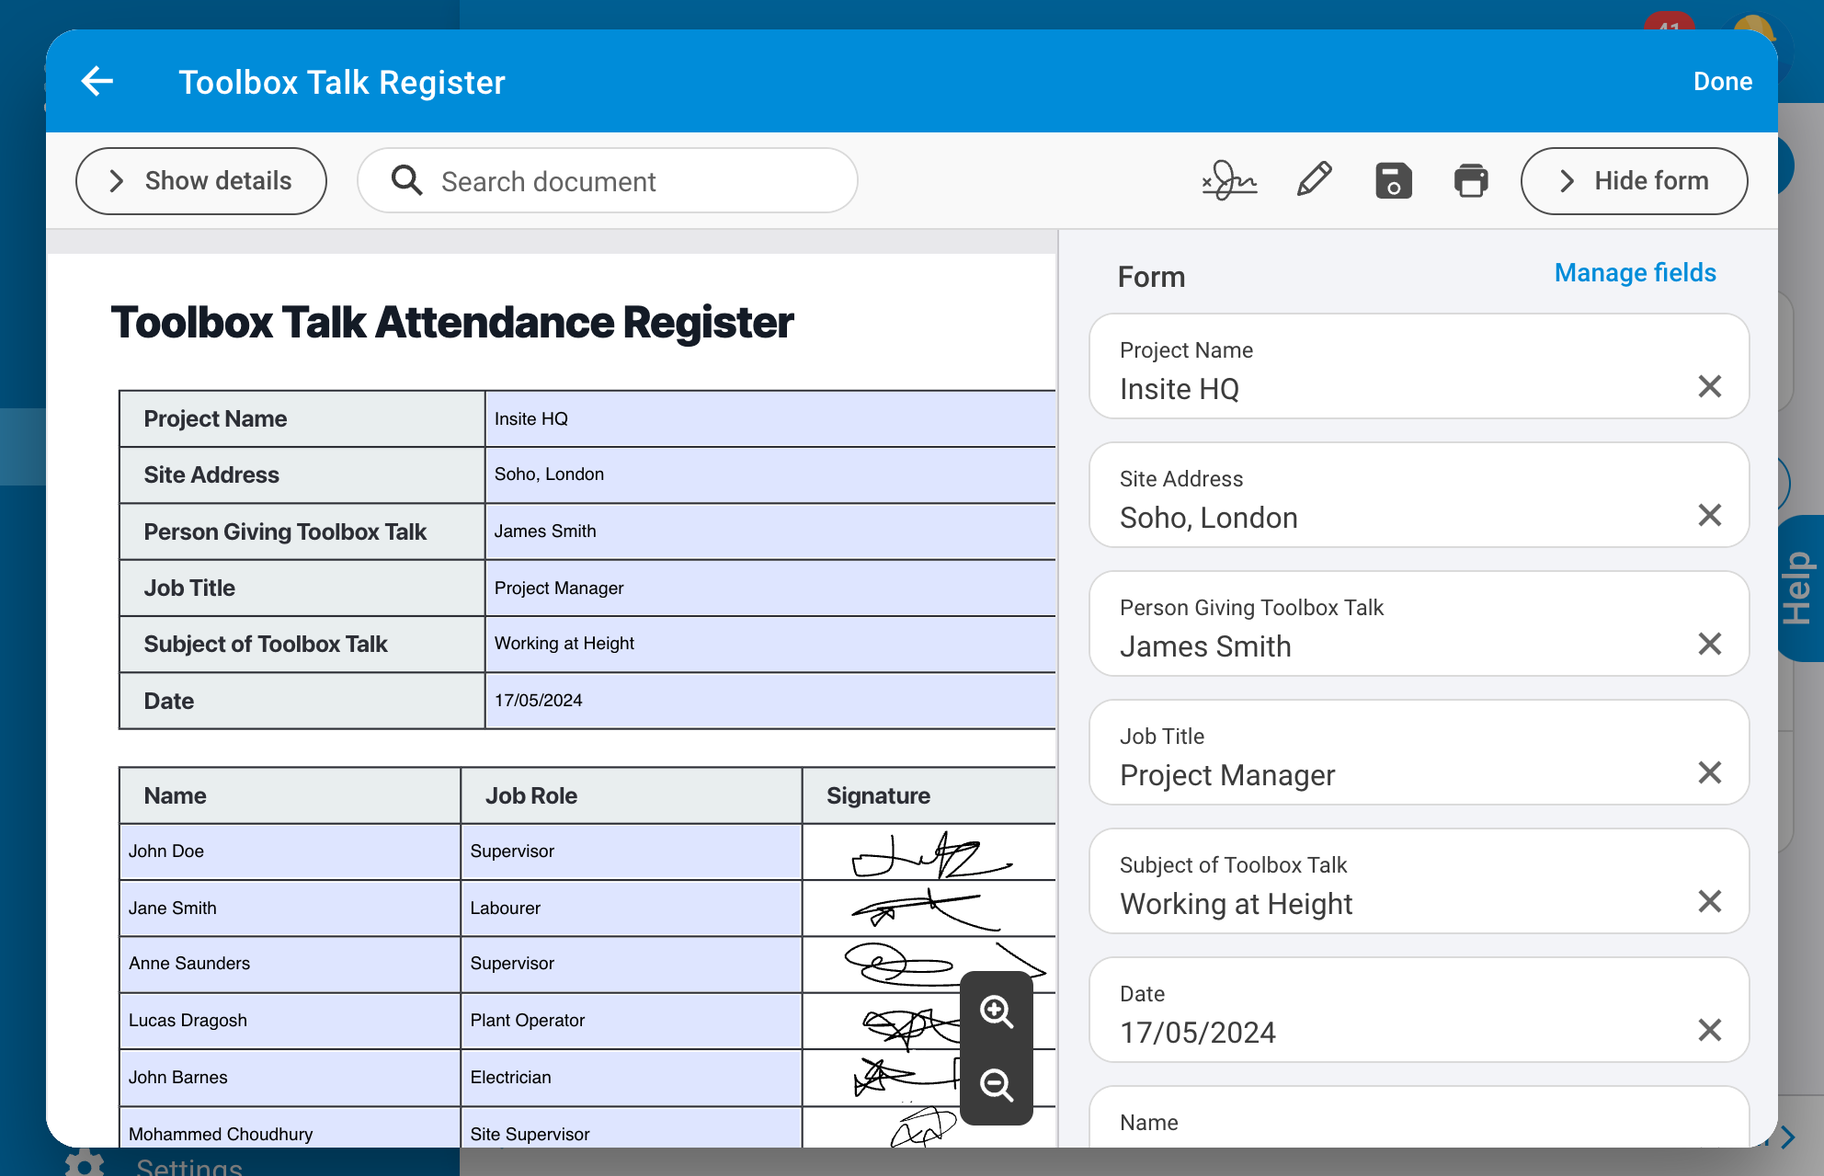This screenshot has height=1176, width=1824.
Task: Select the John Doe name cell
Action: click(x=289, y=852)
